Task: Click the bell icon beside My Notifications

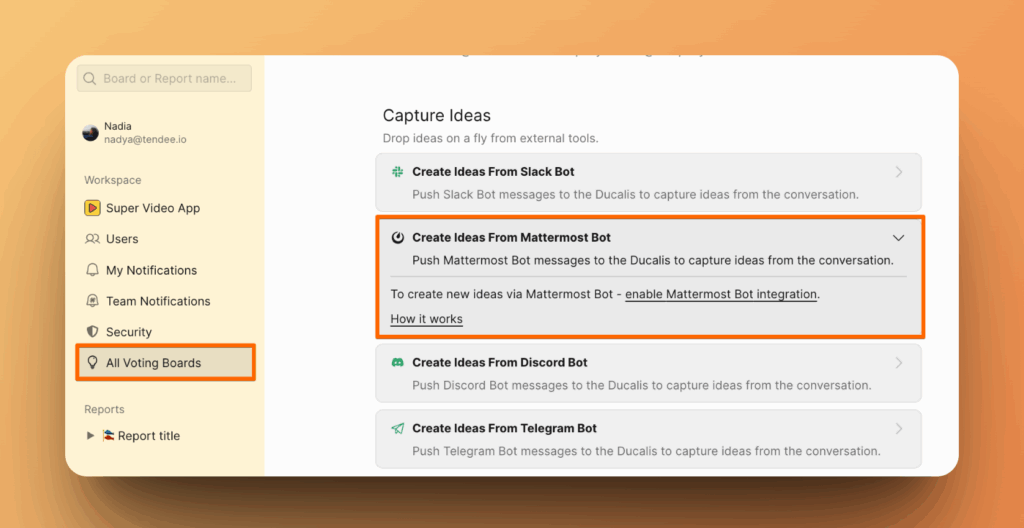Action: click(92, 270)
